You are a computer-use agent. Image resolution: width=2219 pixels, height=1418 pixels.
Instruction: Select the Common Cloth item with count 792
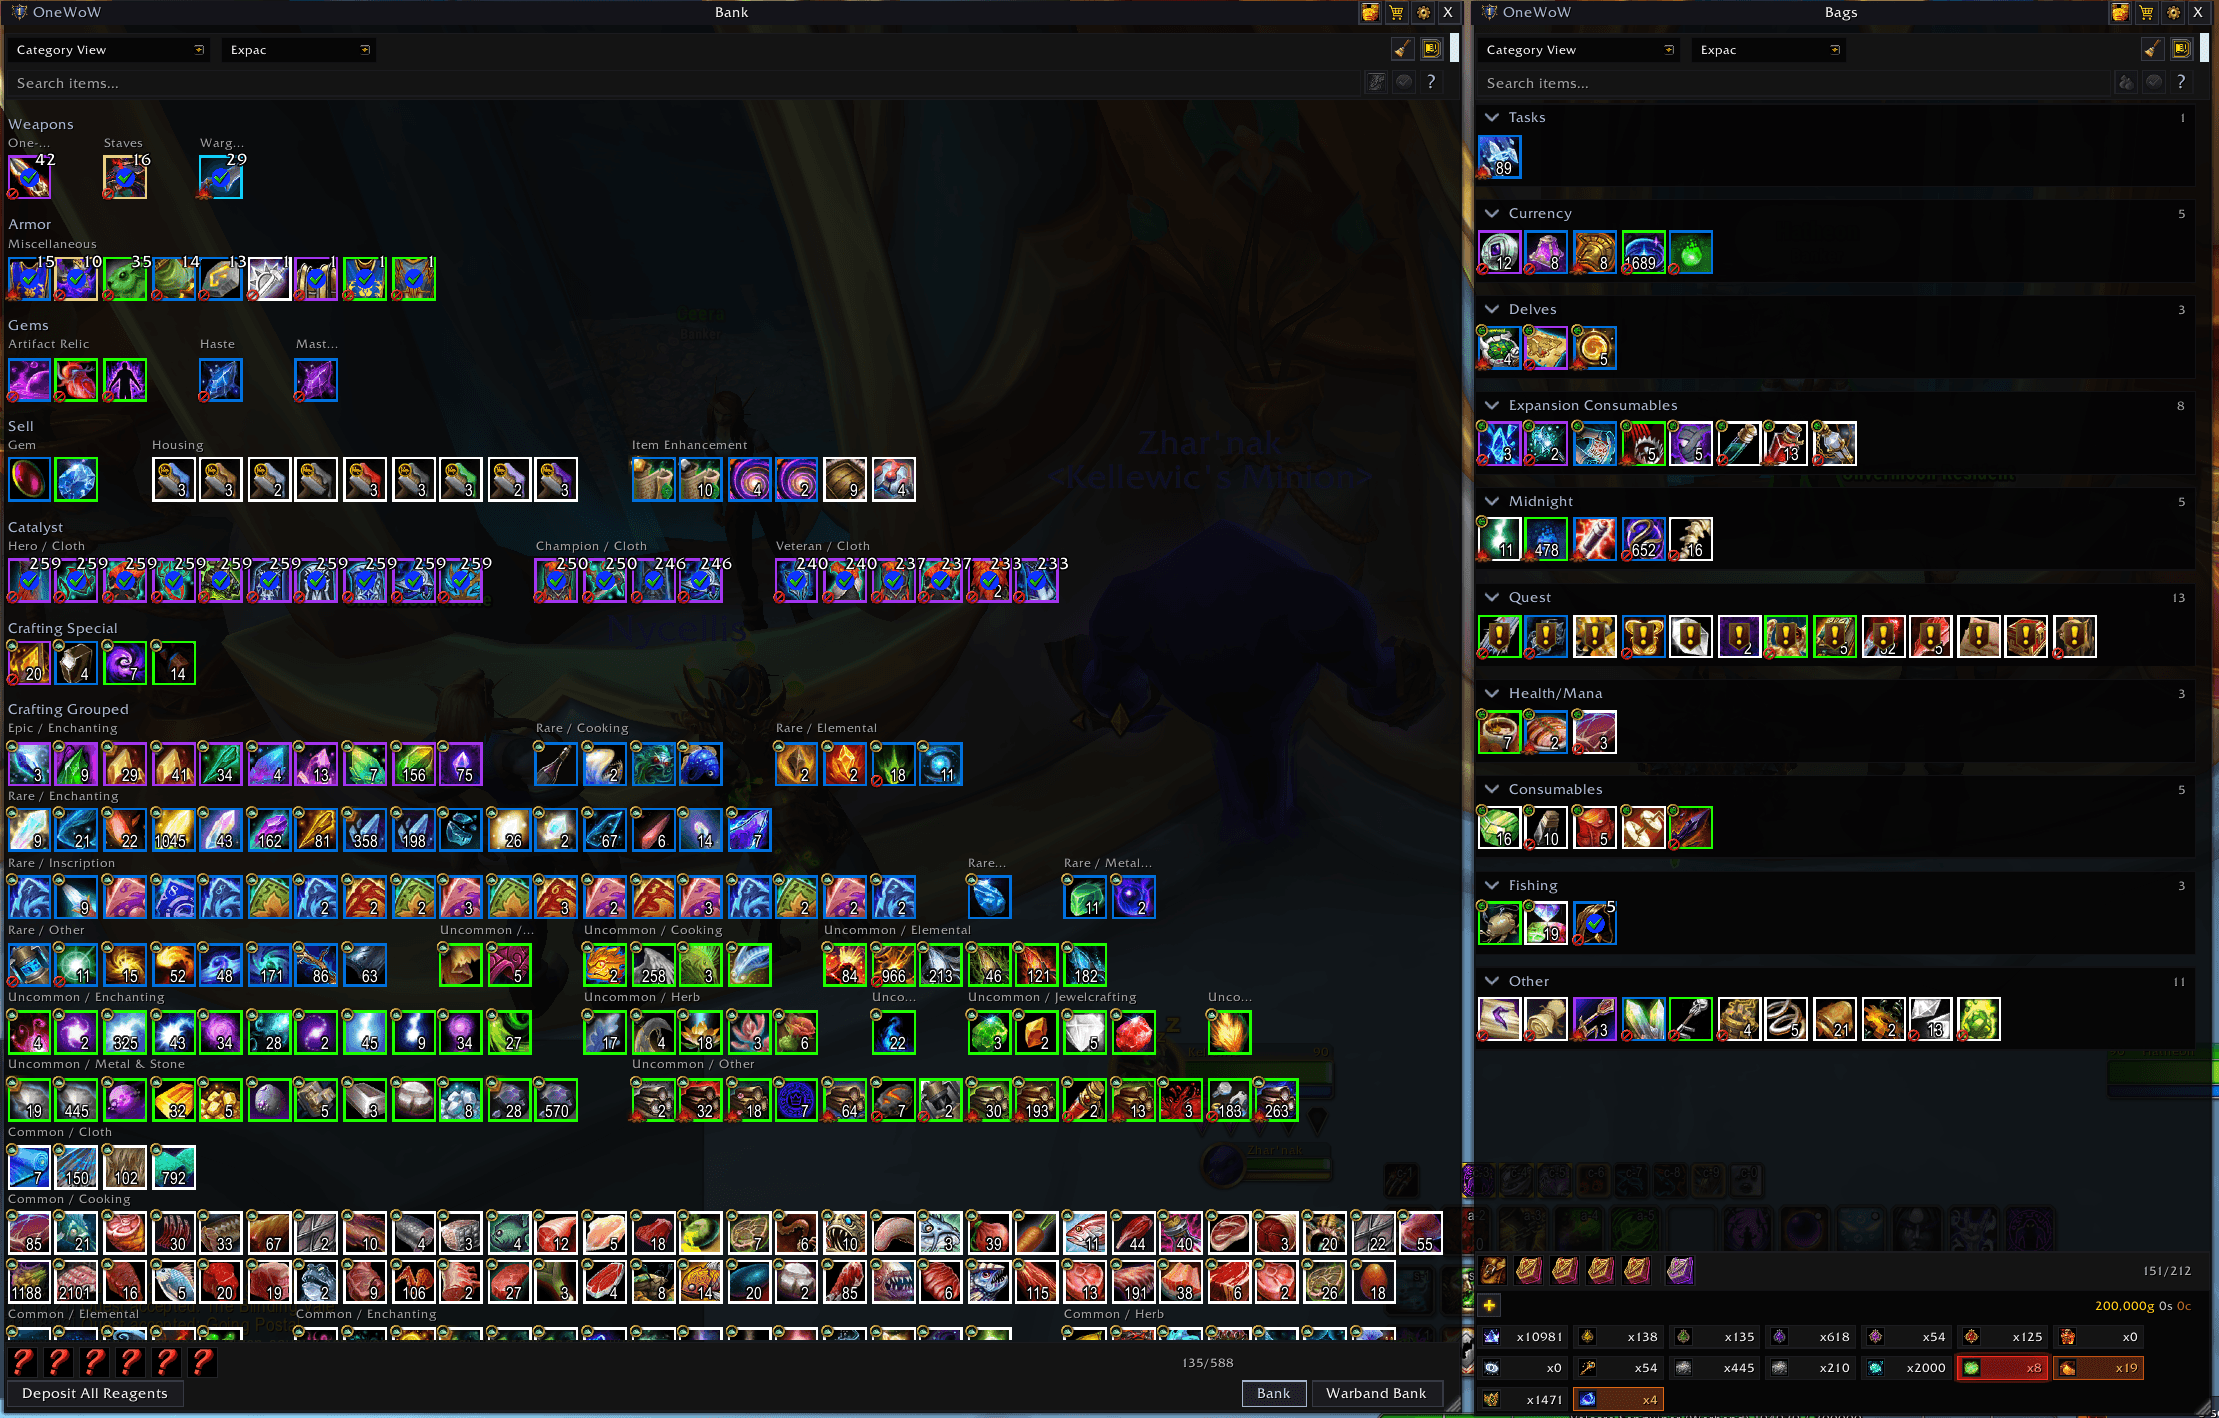173,1167
